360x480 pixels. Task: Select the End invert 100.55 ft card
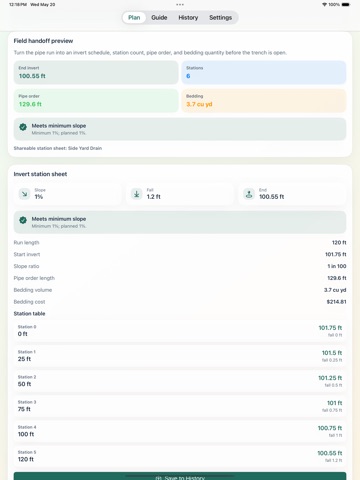point(96,72)
